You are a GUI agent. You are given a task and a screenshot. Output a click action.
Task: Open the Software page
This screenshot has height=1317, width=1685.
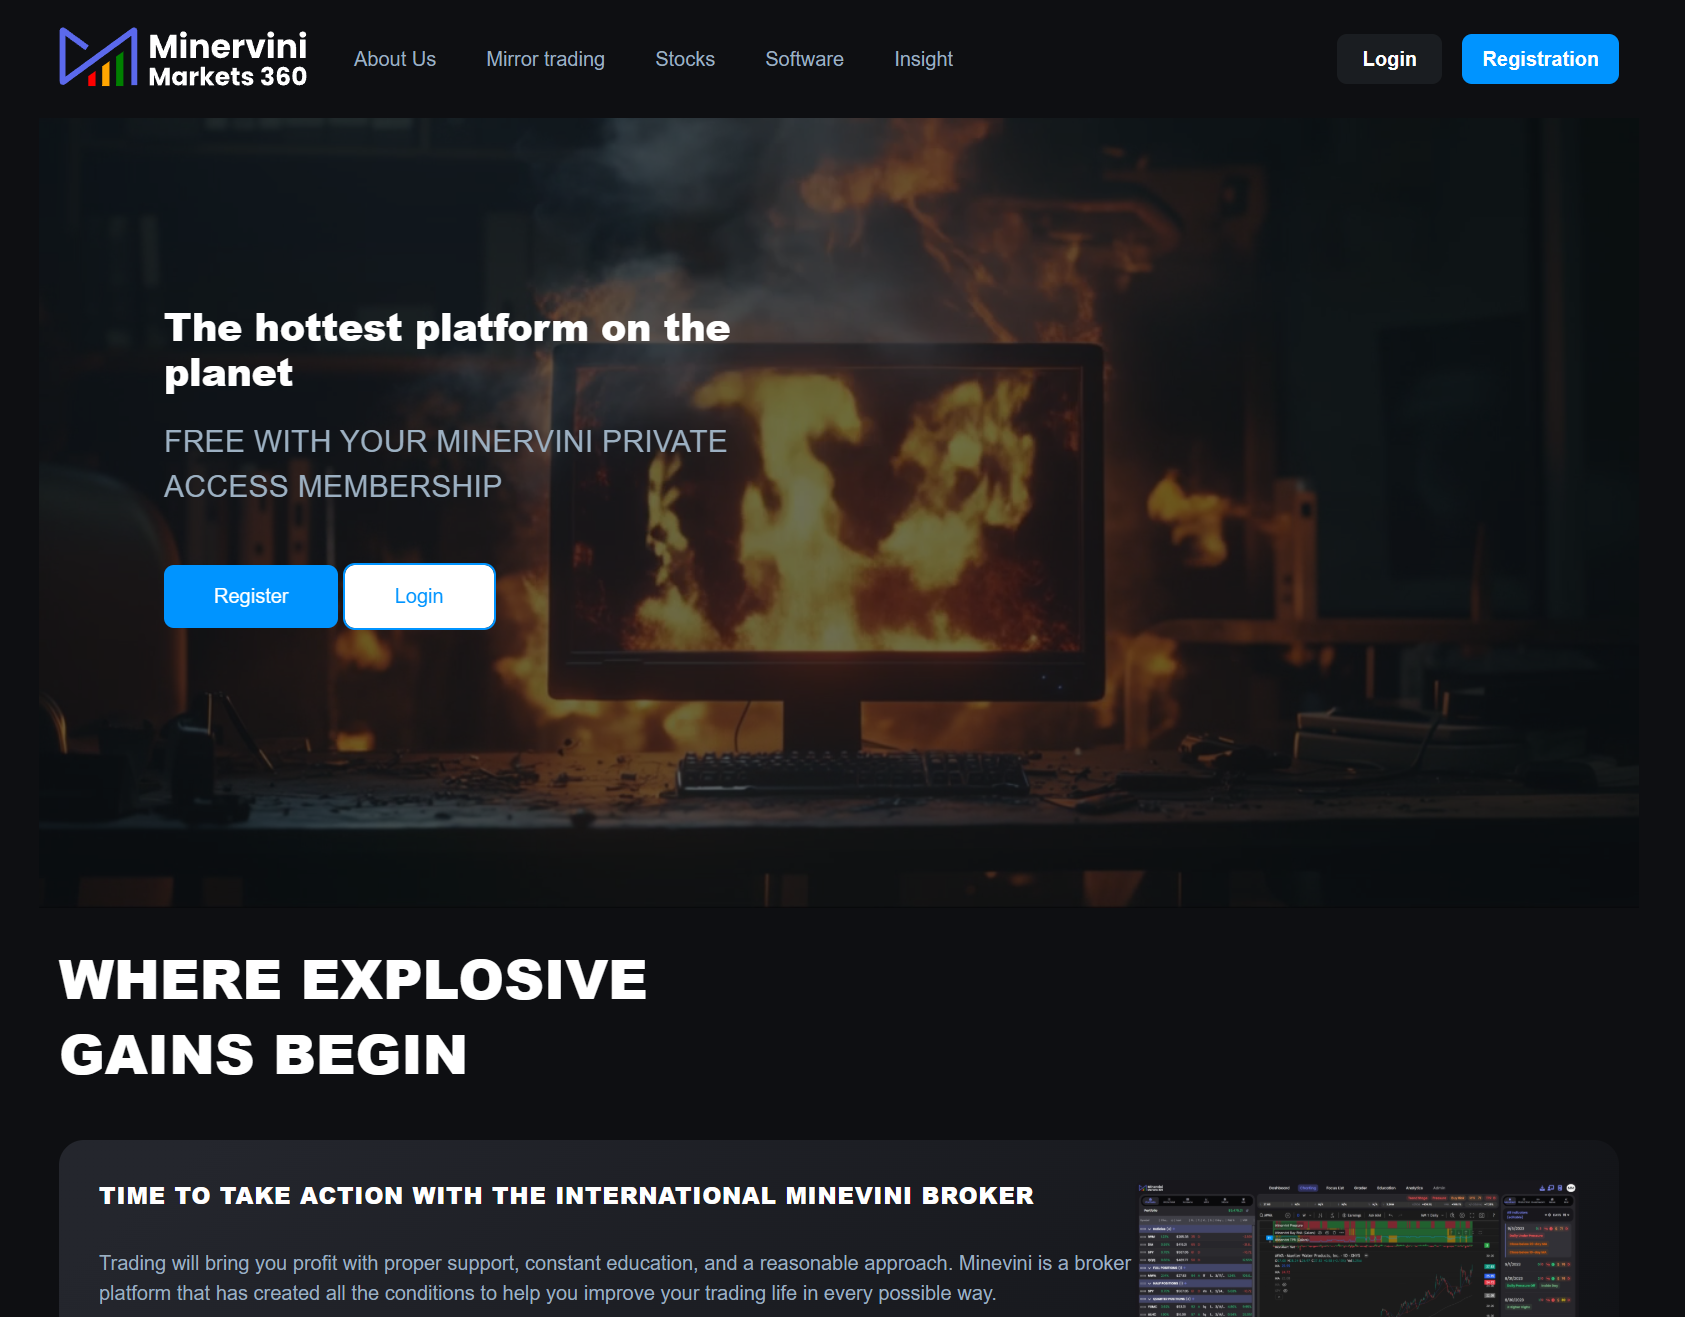click(x=804, y=59)
